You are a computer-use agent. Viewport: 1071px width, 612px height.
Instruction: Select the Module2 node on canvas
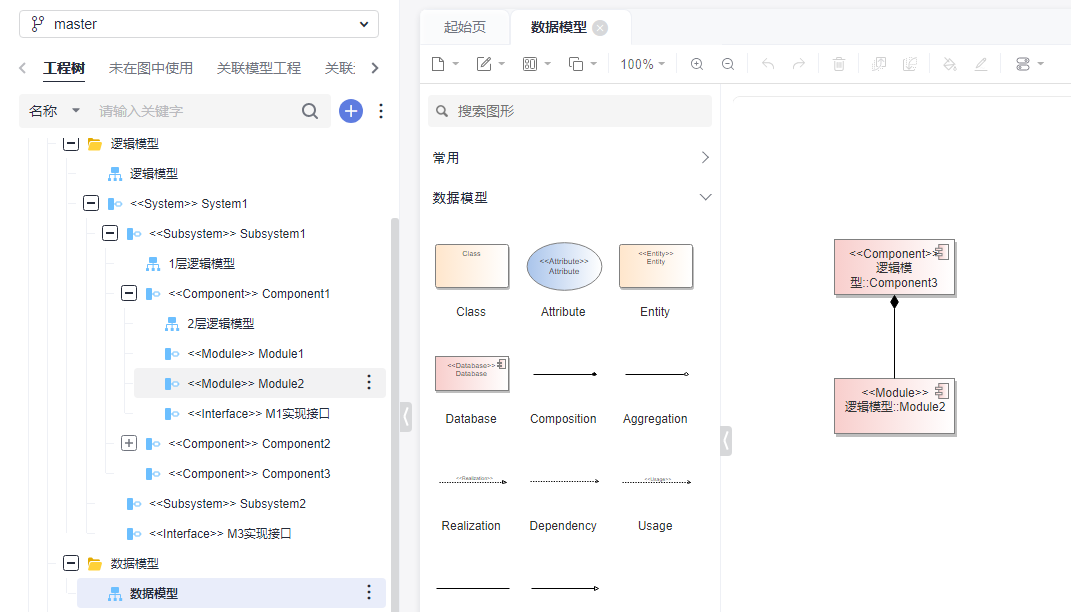(894, 406)
